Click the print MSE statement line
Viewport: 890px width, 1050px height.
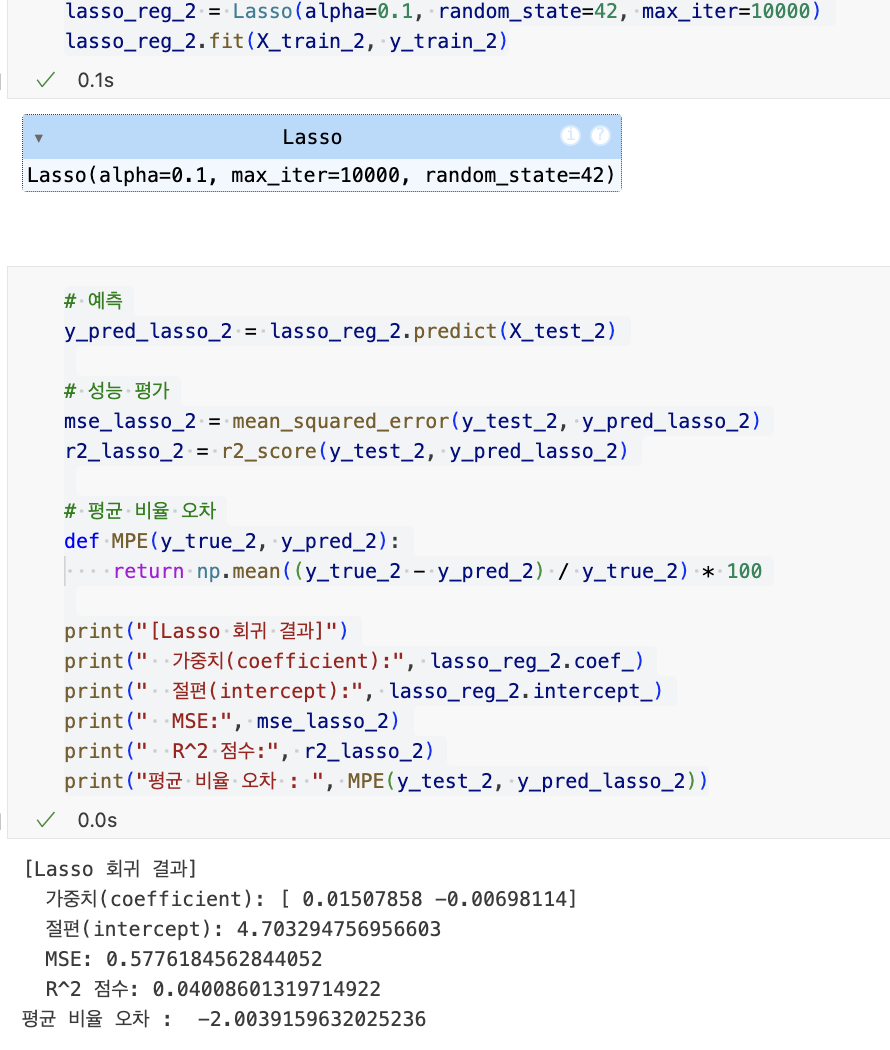(x=232, y=721)
